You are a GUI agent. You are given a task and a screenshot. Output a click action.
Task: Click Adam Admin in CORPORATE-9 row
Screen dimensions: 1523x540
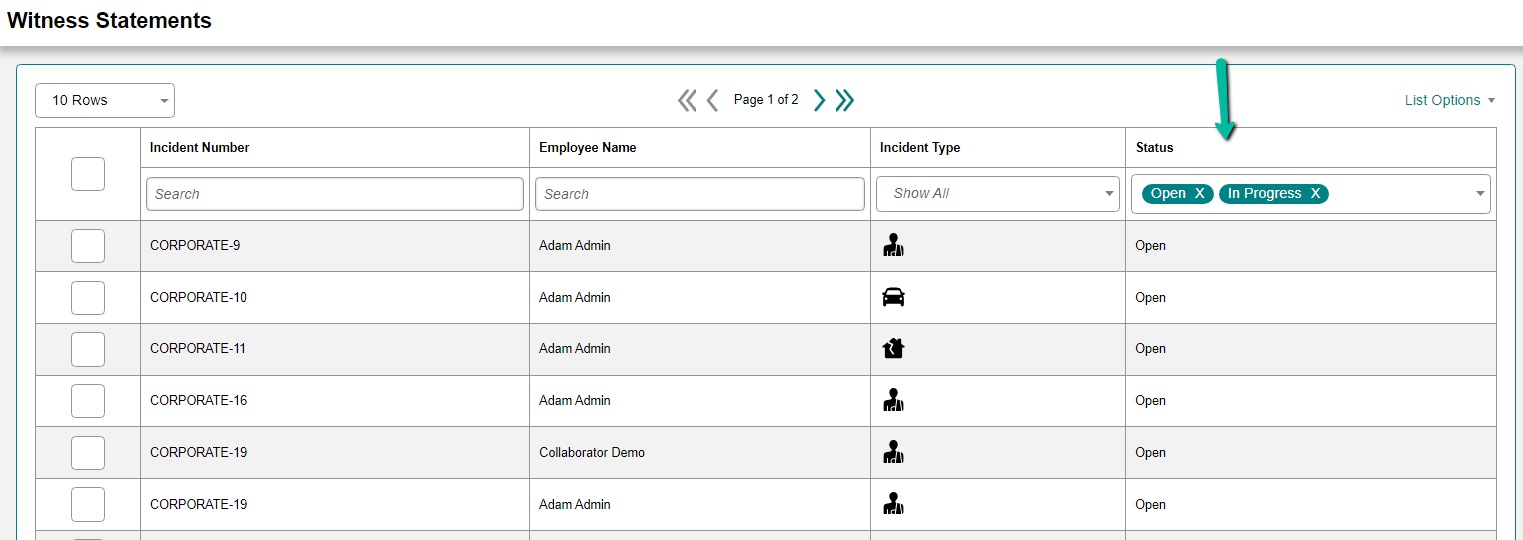pyautogui.click(x=575, y=245)
